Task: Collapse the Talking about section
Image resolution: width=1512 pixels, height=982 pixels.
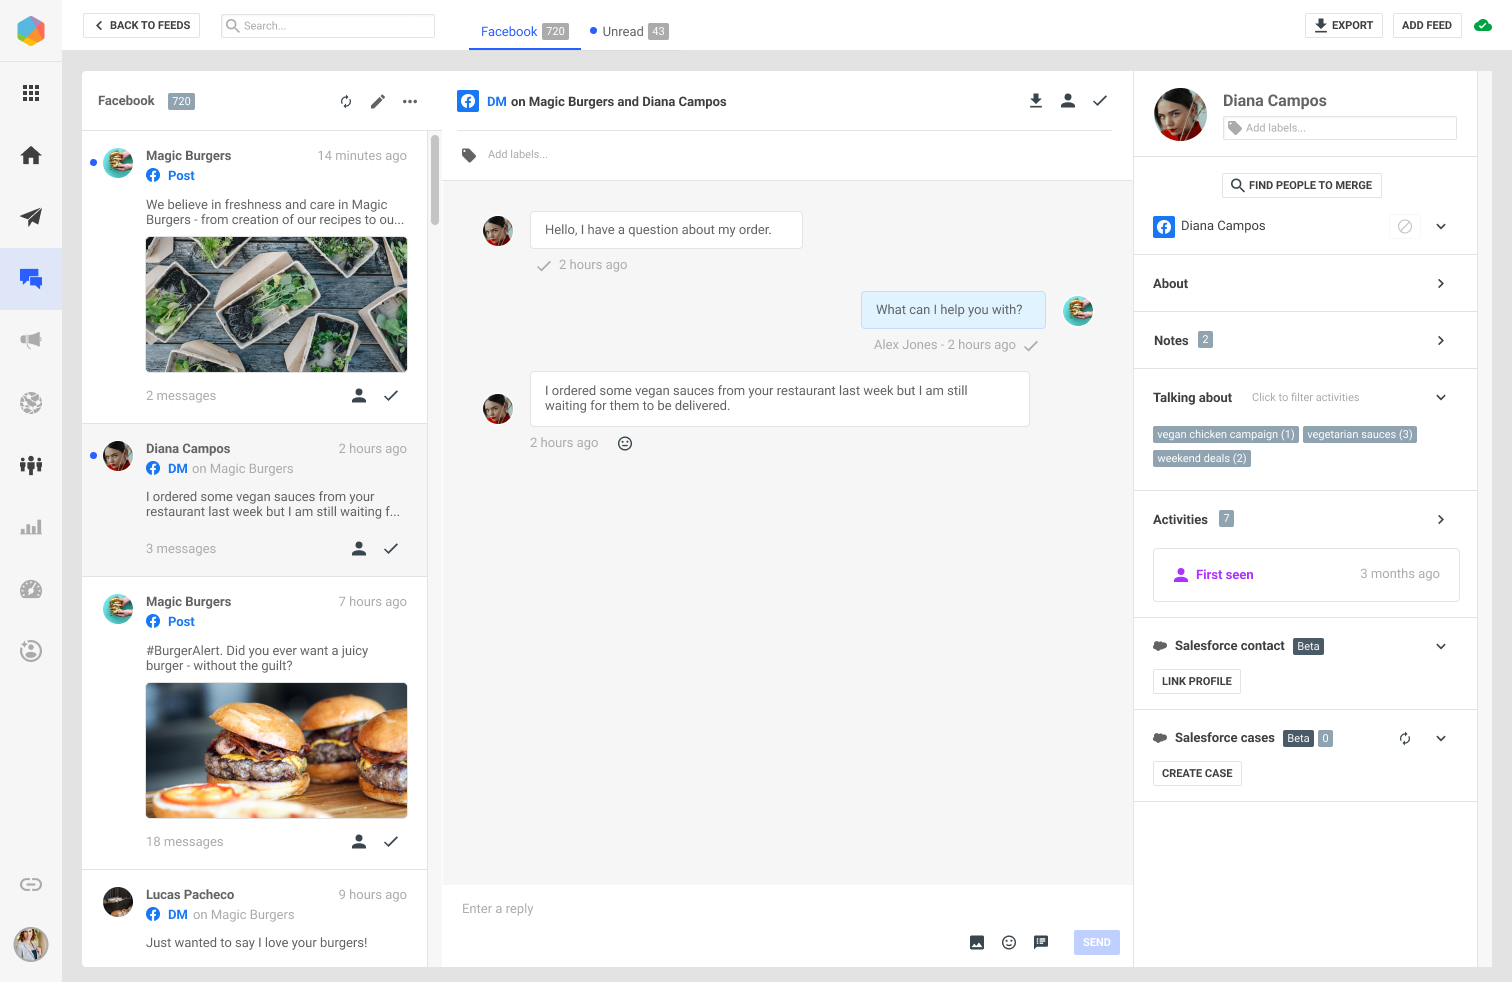Action: coord(1441,398)
